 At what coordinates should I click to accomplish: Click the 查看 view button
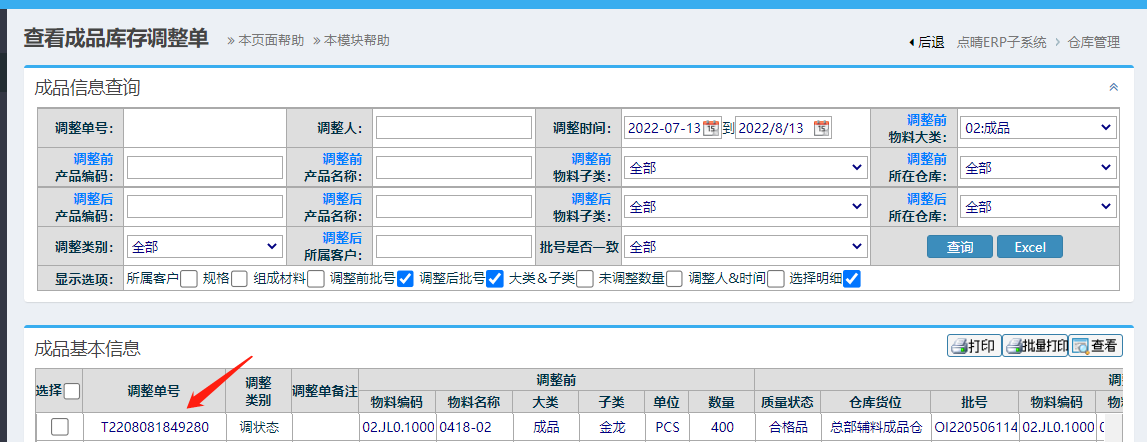pyautogui.click(x=1096, y=347)
